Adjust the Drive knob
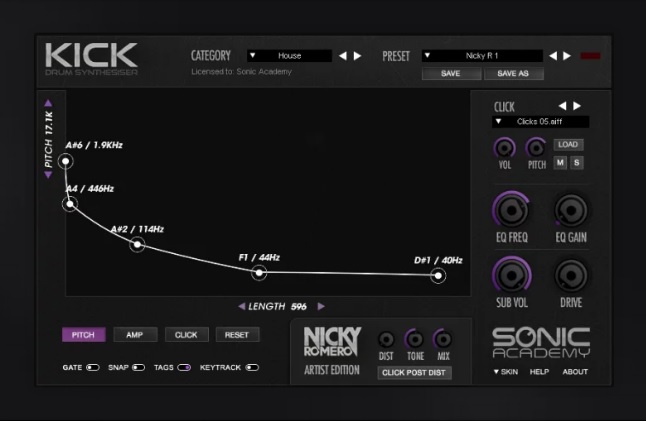646x421 pixels. click(571, 276)
